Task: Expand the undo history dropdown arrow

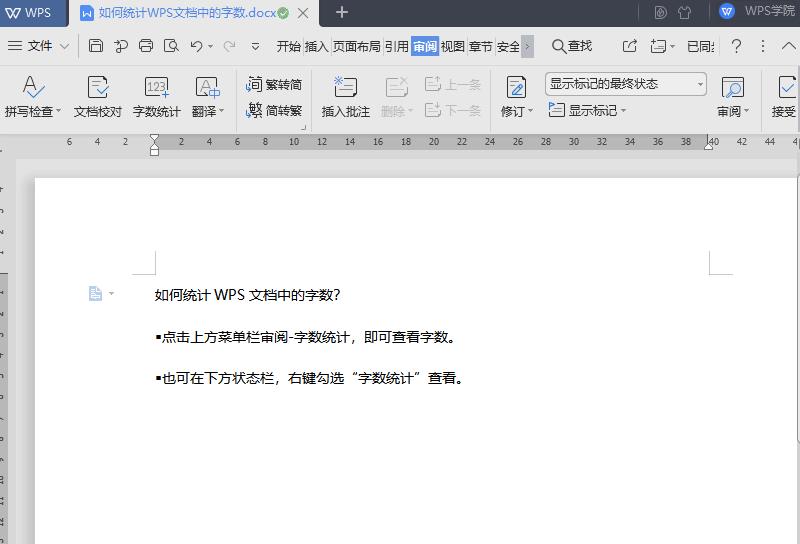Action: [x=210, y=47]
